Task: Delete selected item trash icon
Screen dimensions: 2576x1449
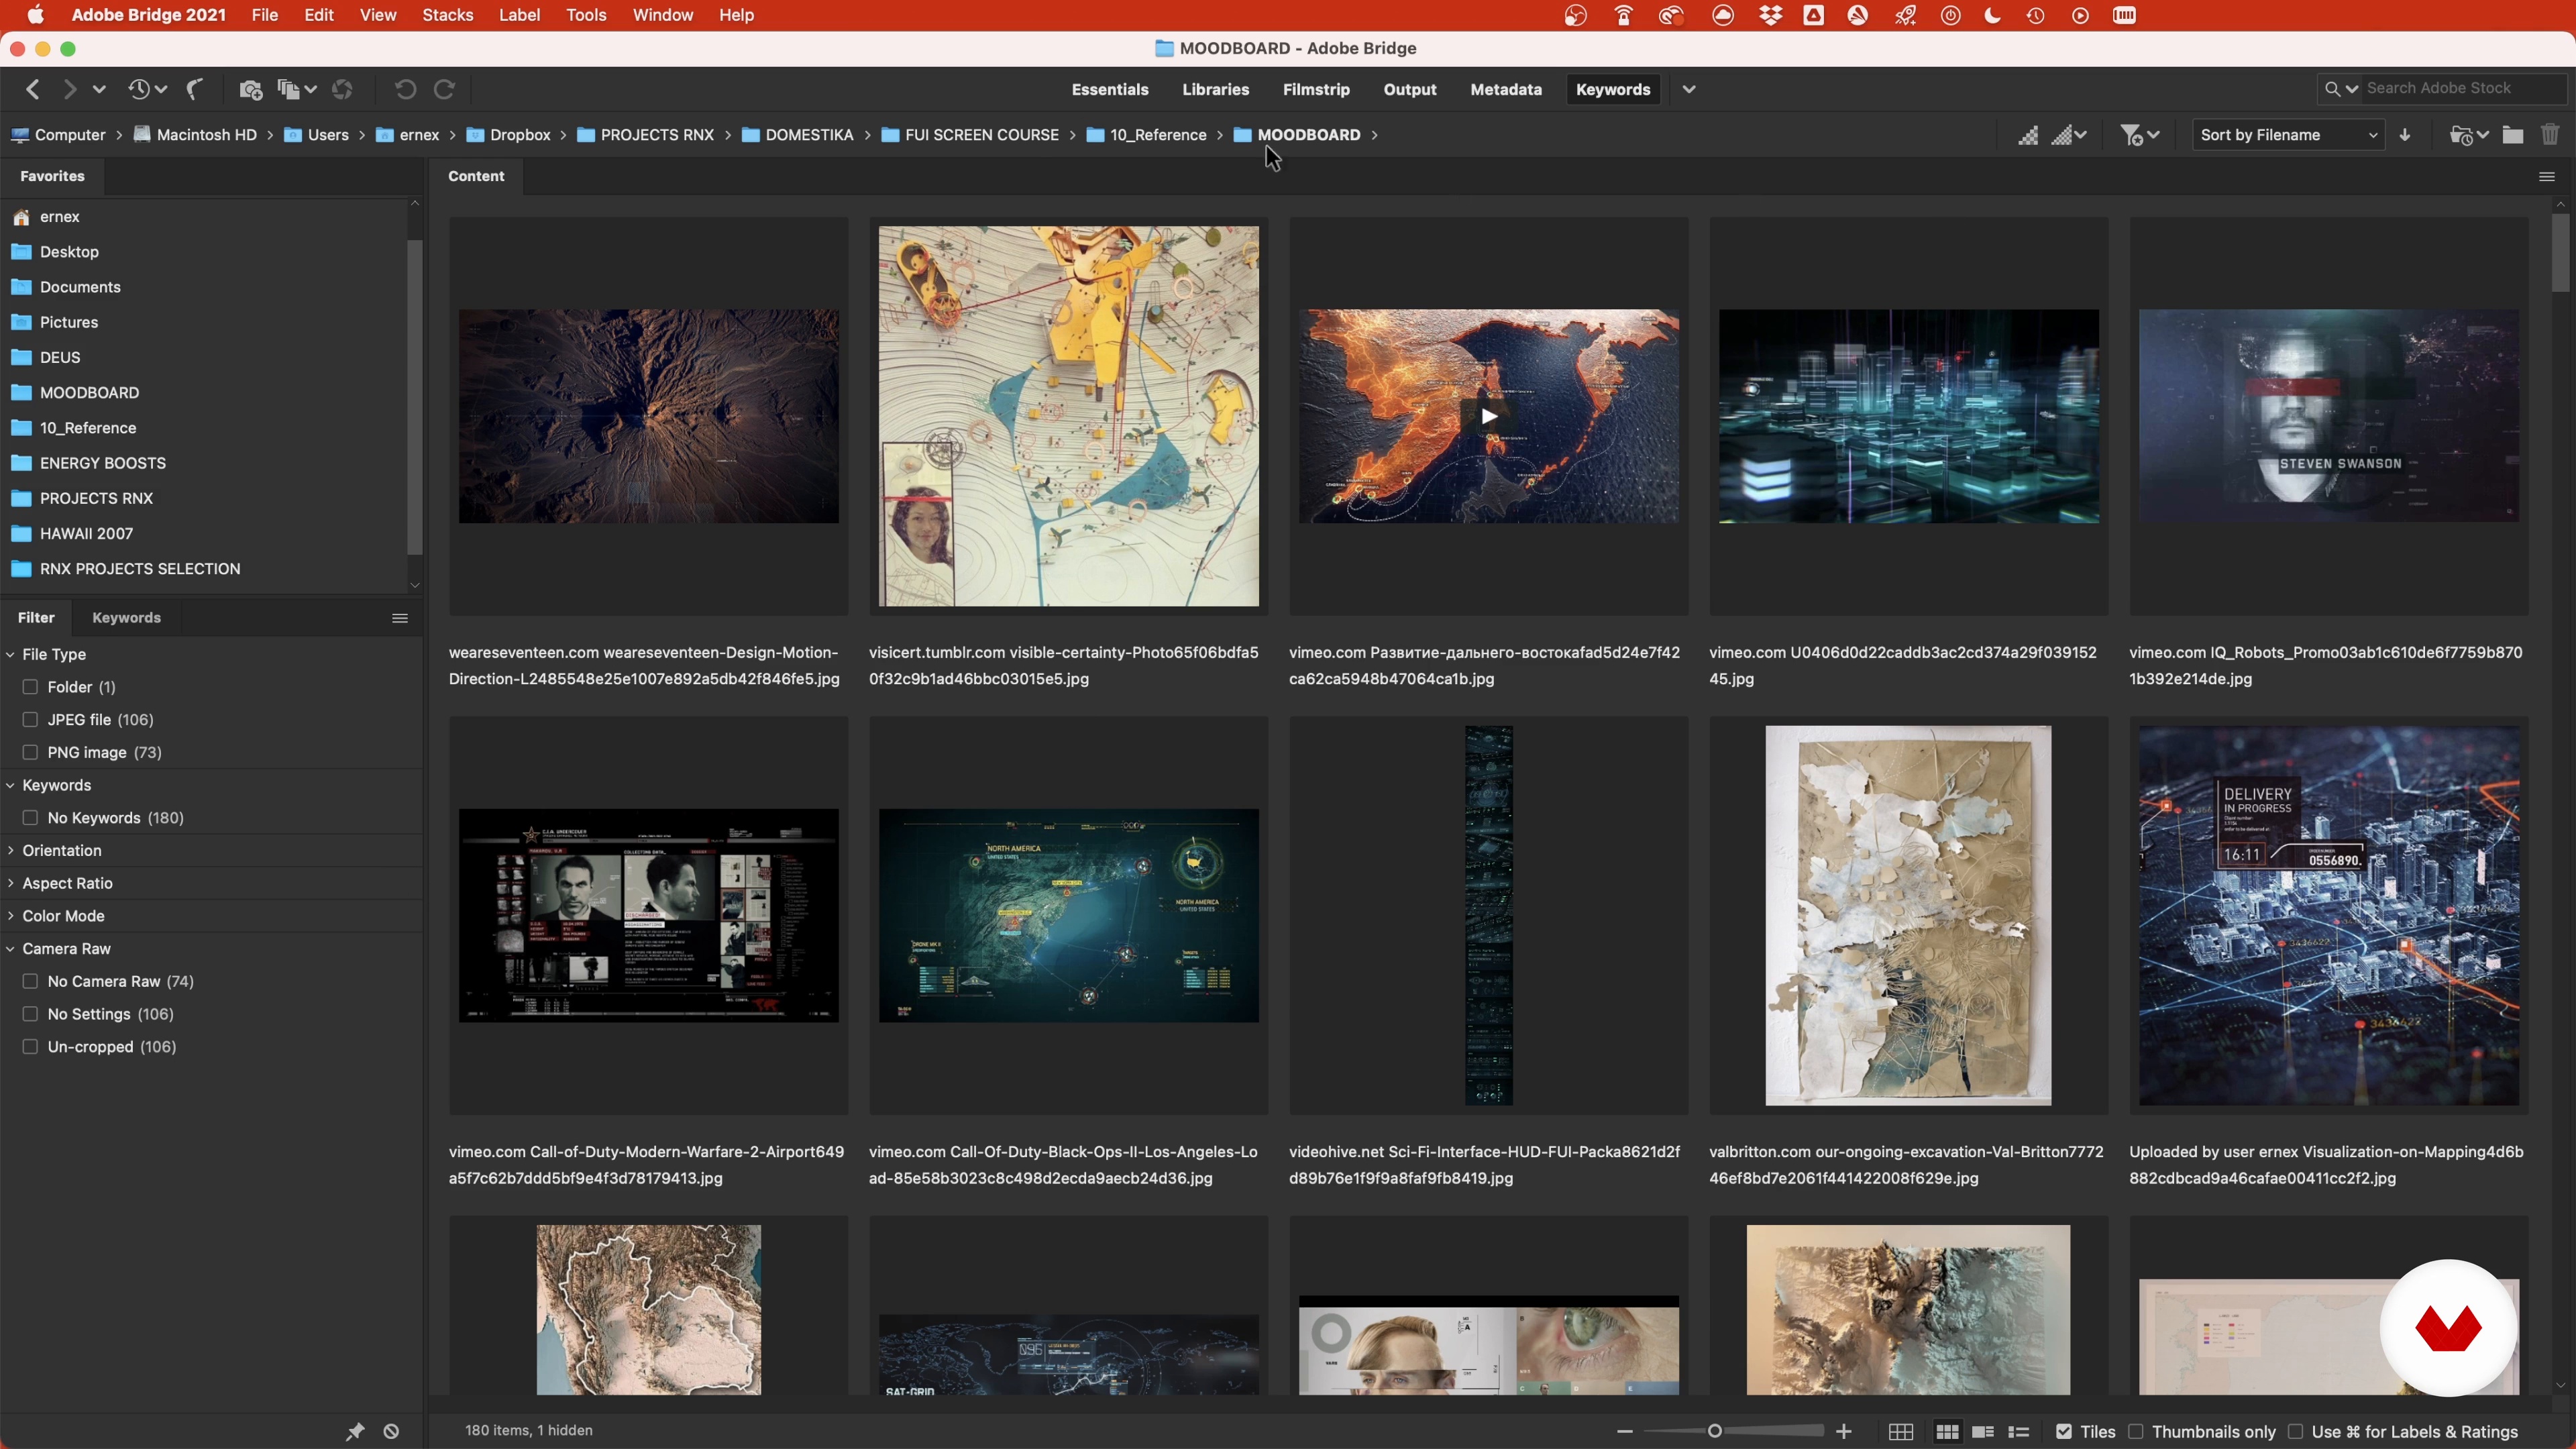Action: pos(2550,135)
